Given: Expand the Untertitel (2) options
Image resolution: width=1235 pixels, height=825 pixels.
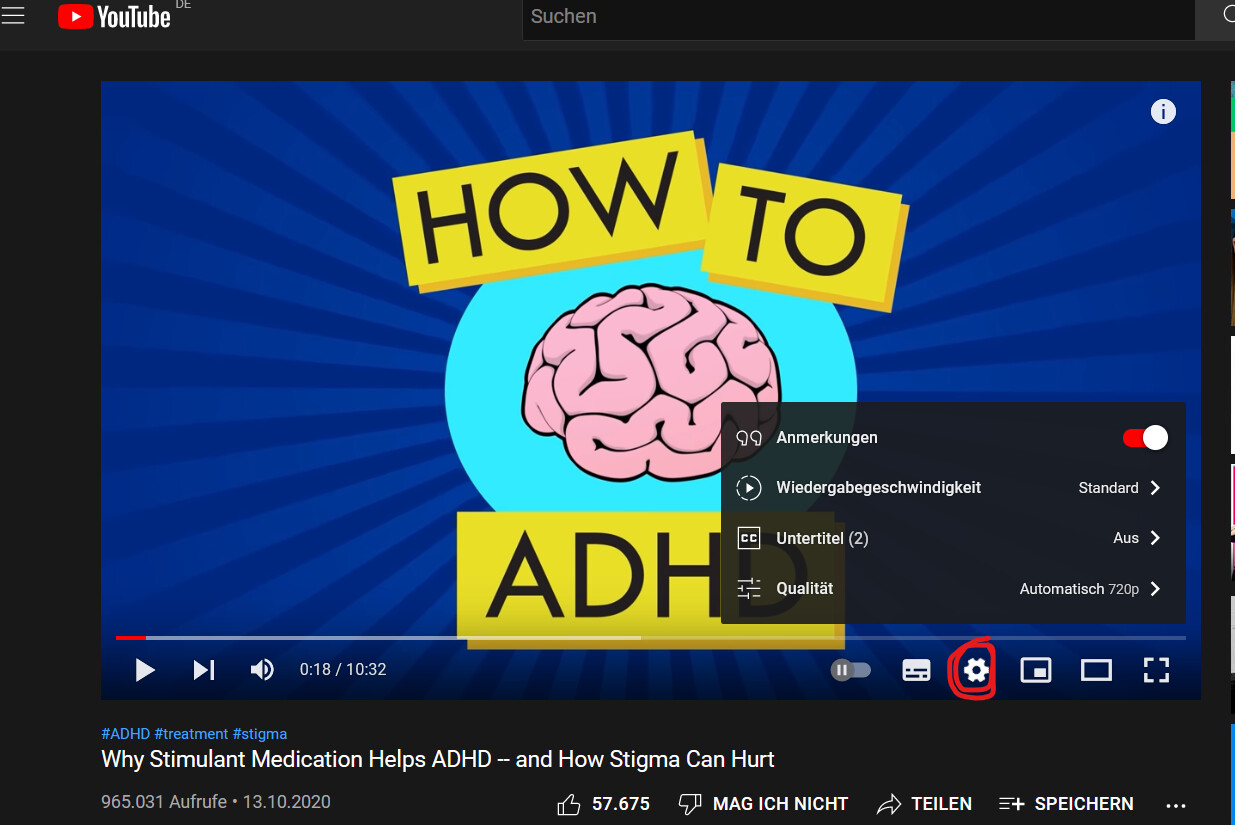Looking at the screenshot, I should pyautogui.click(x=953, y=538).
